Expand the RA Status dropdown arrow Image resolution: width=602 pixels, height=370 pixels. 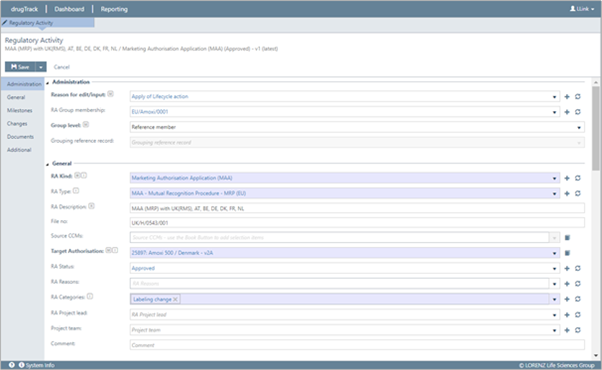(554, 268)
